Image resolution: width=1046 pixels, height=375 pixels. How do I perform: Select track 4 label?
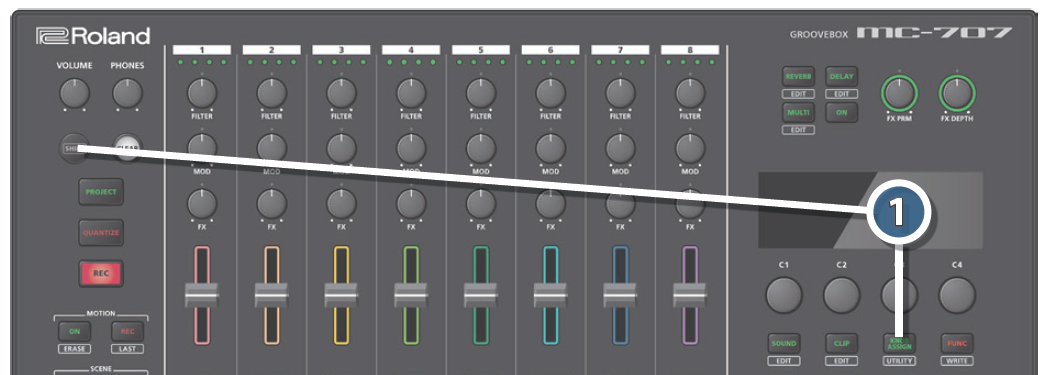[411, 50]
